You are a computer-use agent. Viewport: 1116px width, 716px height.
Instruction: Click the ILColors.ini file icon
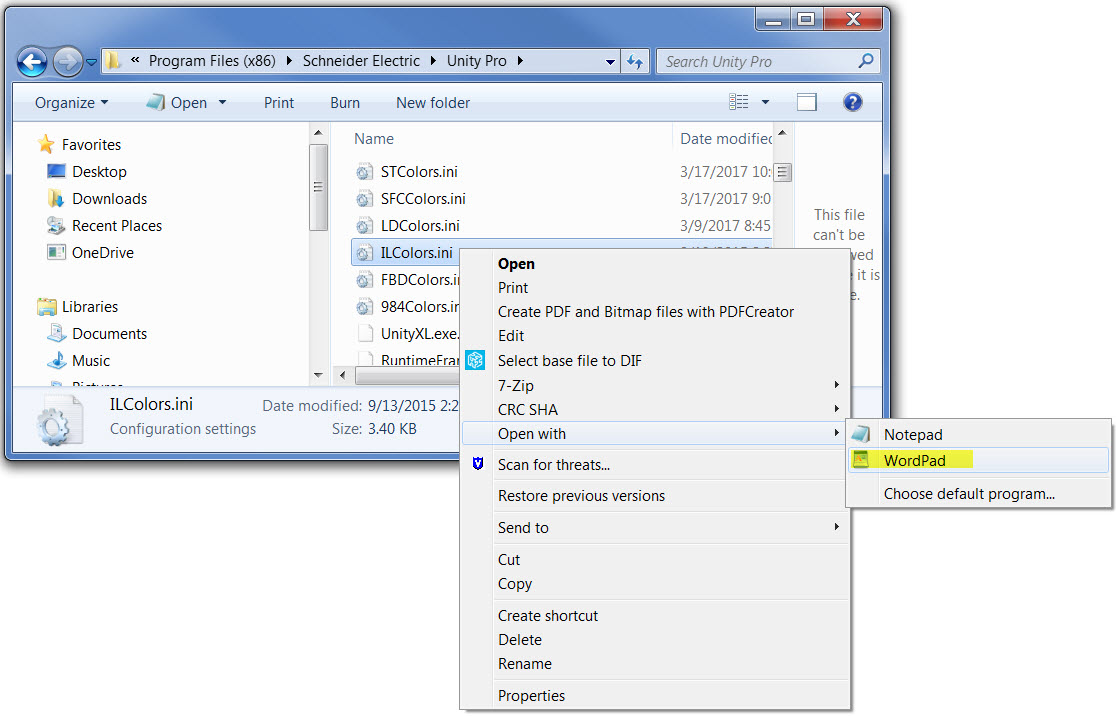[x=364, y=253]
